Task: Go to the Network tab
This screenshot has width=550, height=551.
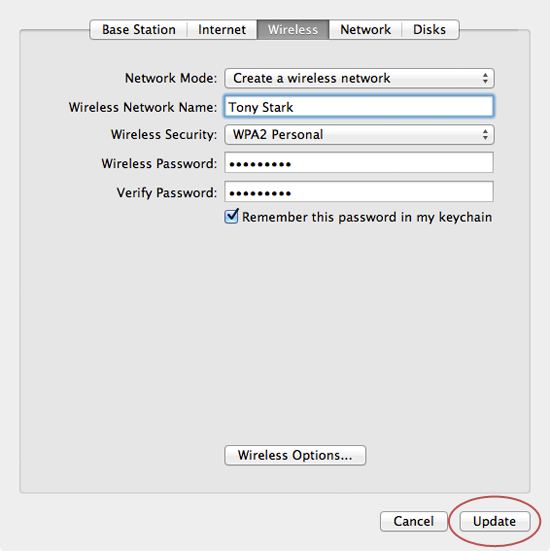Action: (x=365, y=30)
